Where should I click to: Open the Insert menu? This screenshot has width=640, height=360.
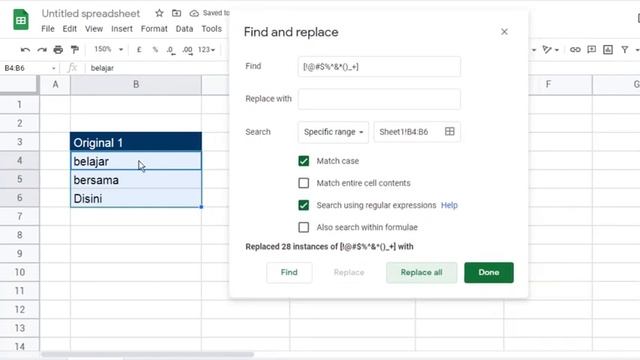(x=122, y=29)
